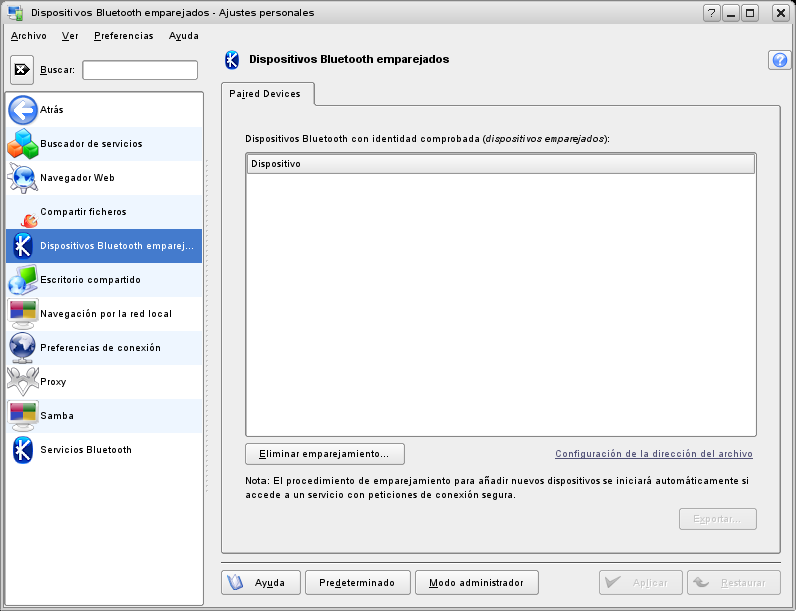Click the blue help icon at top right

pyautogui.click(x=779, y=60)
